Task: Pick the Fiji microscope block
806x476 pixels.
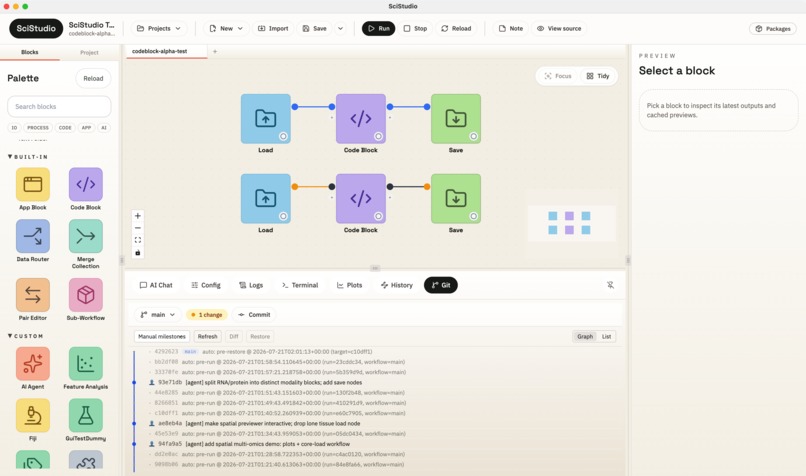Action: point(33,415)
